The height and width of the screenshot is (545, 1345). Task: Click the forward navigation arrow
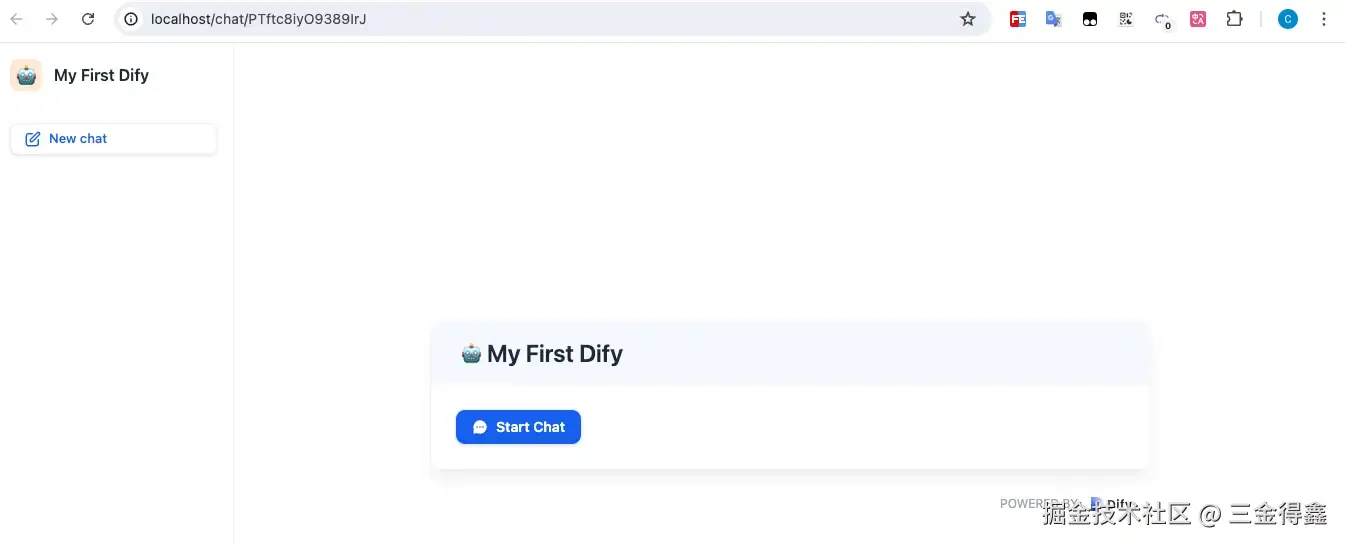[x=52, y=19]
